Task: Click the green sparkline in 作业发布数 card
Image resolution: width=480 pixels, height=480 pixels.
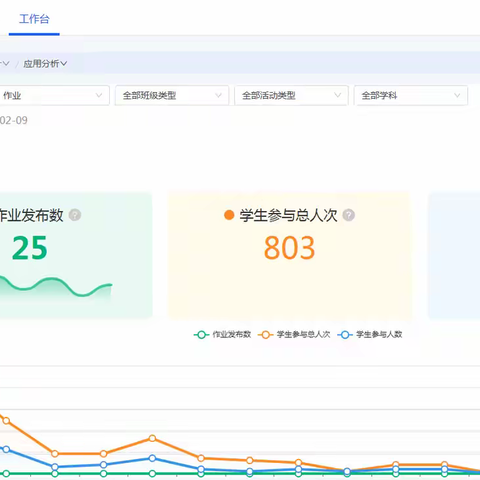Action: tap(56, 287)
